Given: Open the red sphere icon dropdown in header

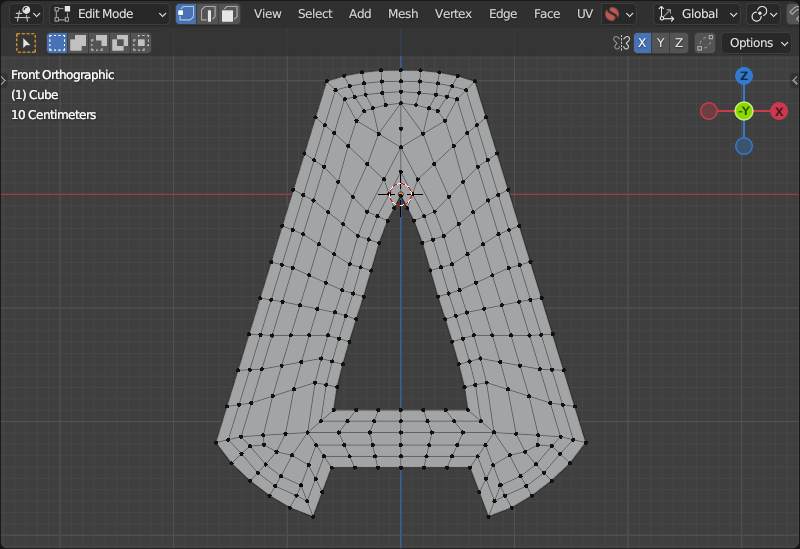Looking at the screenshot, I should pos(618,14).
